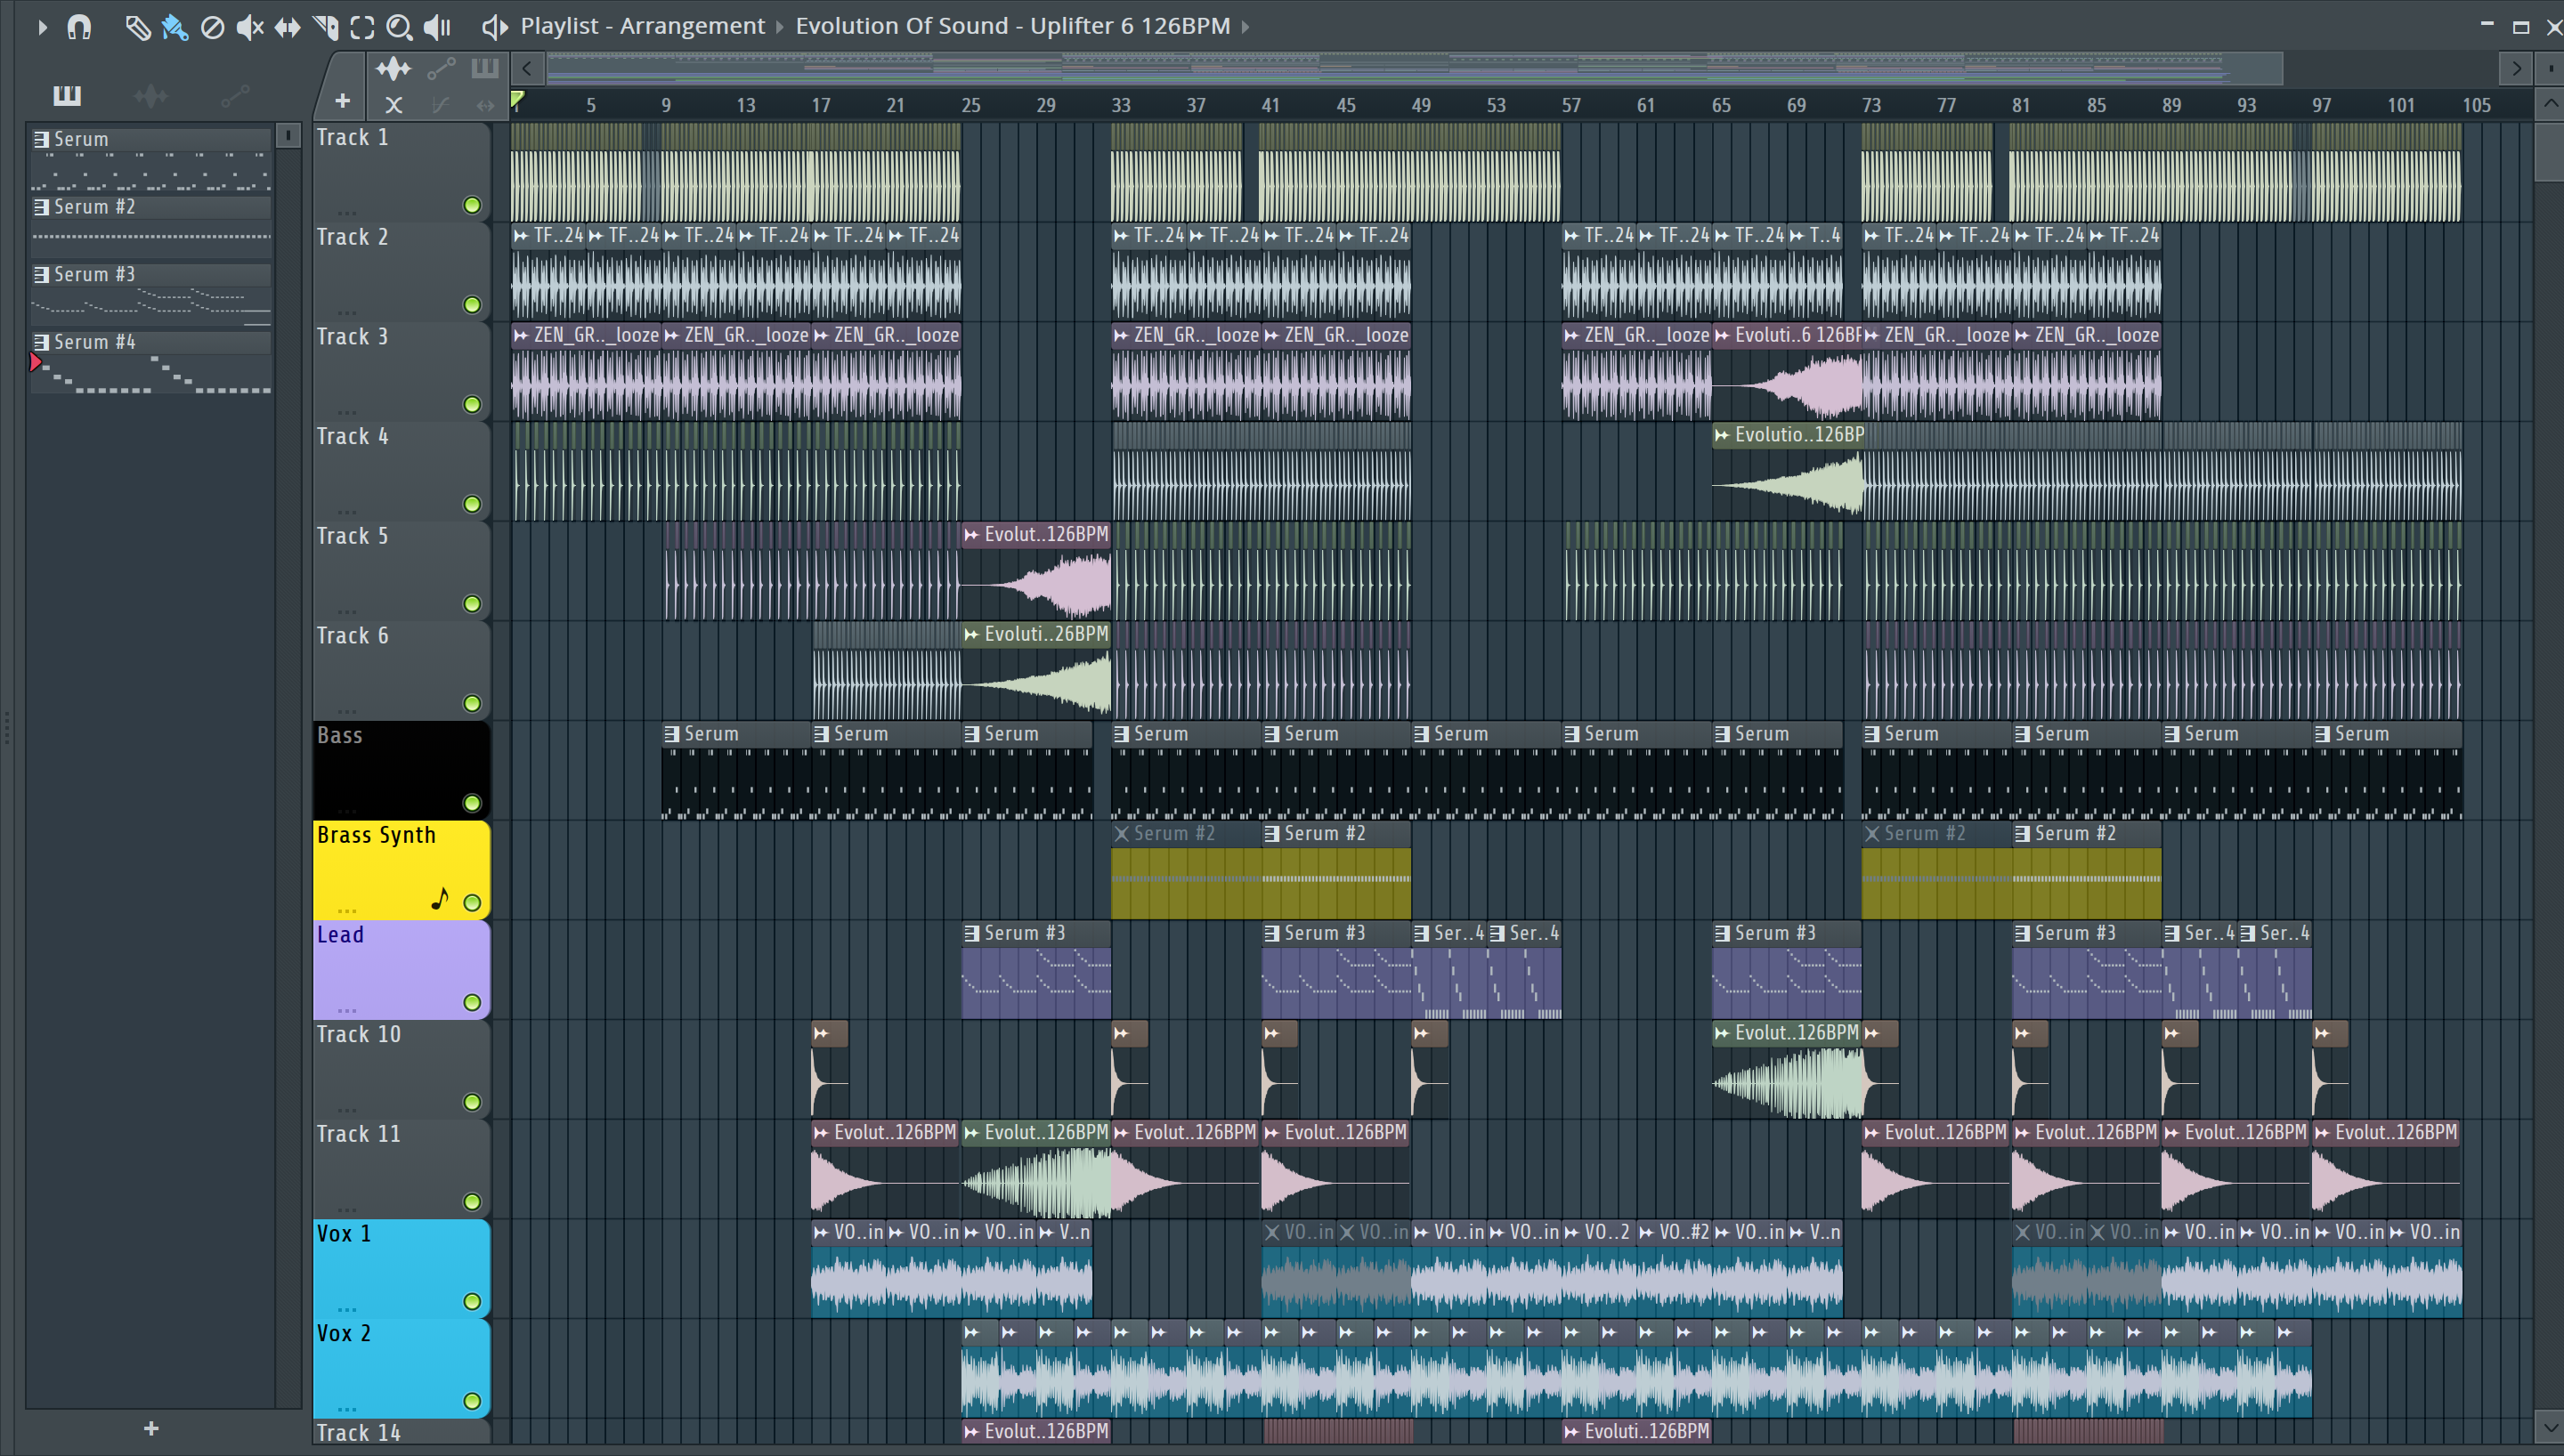Viewport: 2564px width, 1456px height.
Task: Select the Mute tool
Action: click(249, 27)
